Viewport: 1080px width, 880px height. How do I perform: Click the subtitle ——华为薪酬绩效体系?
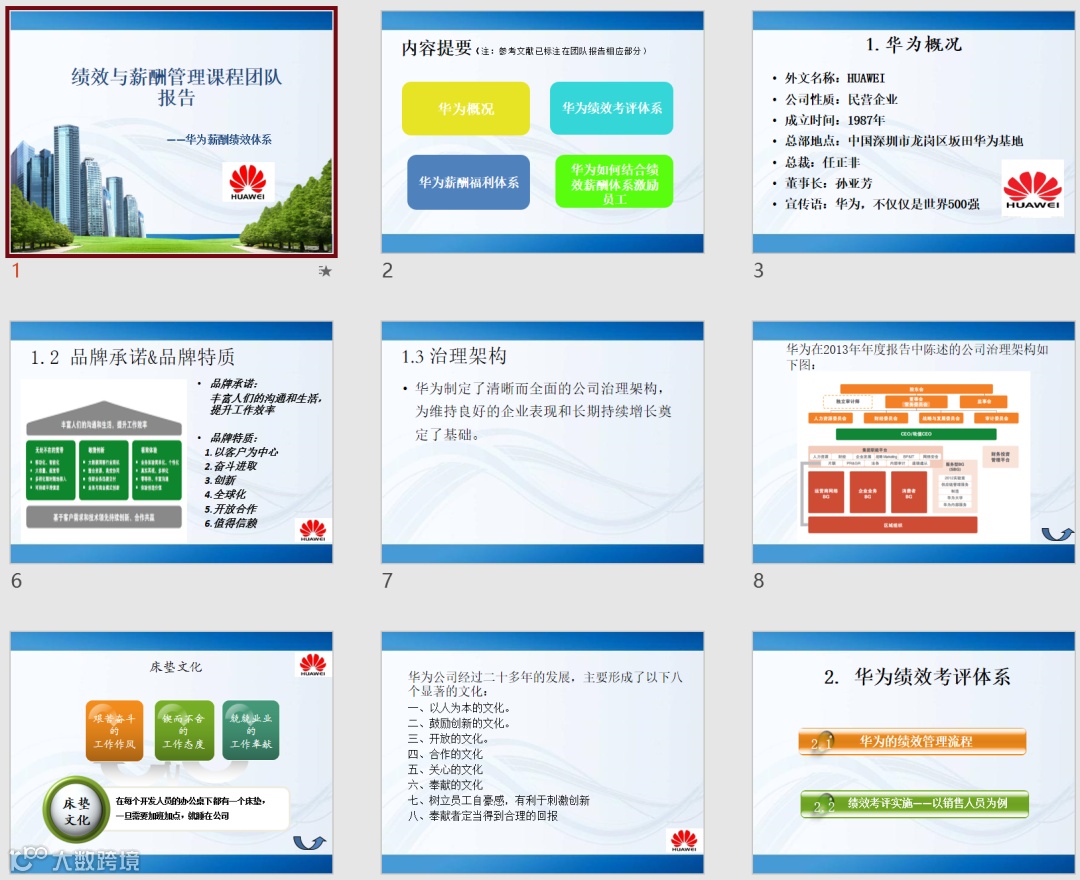coord(219,139)
